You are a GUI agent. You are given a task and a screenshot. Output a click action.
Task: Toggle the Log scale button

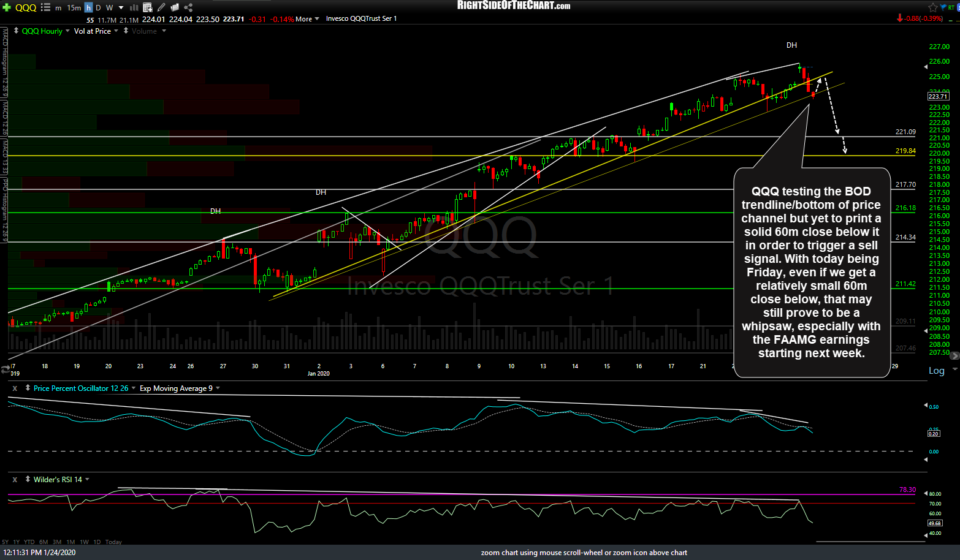point(936,370)
